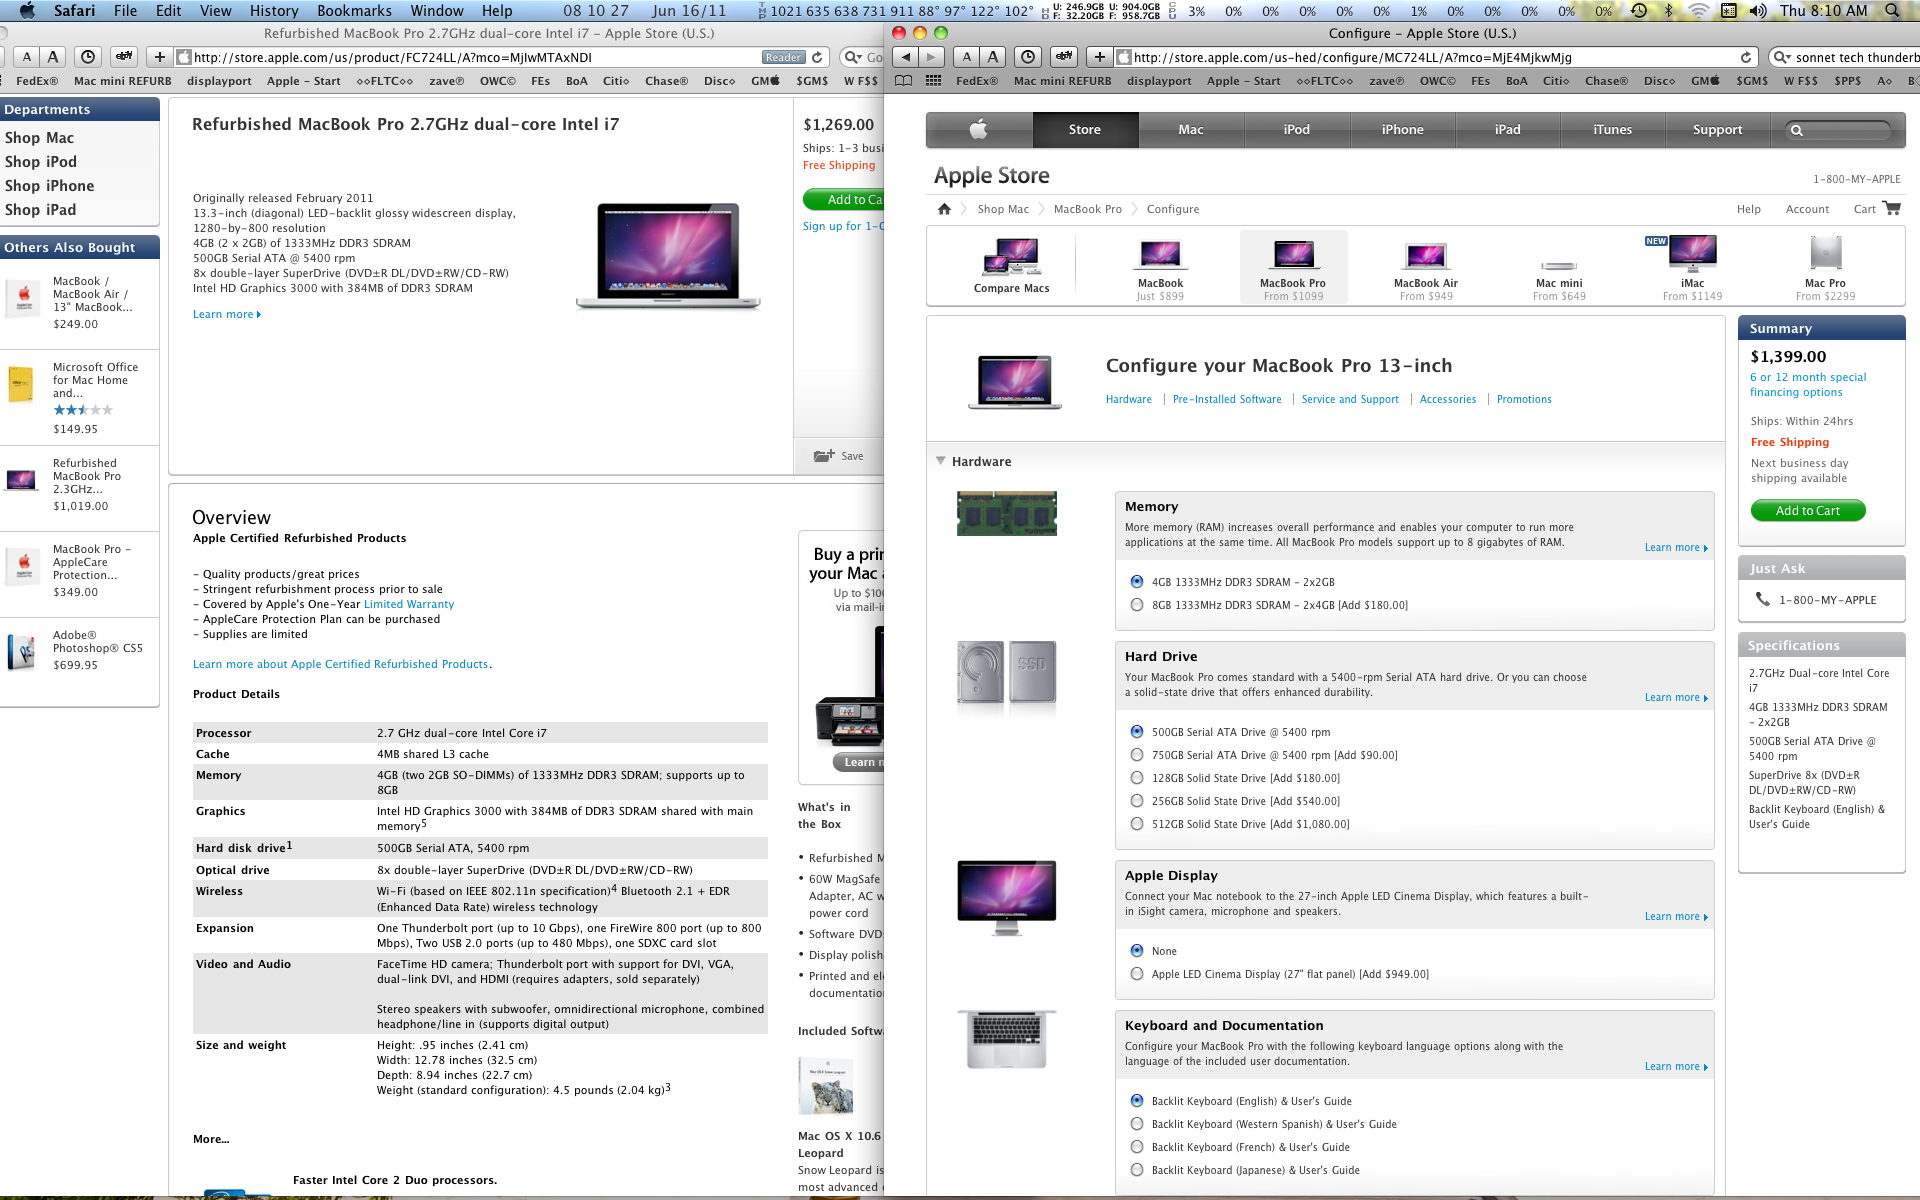
Task: Select 8GB 1333MHz DDR3 SDRAM 2x4GB memory option
Action: coord(1137,604)
